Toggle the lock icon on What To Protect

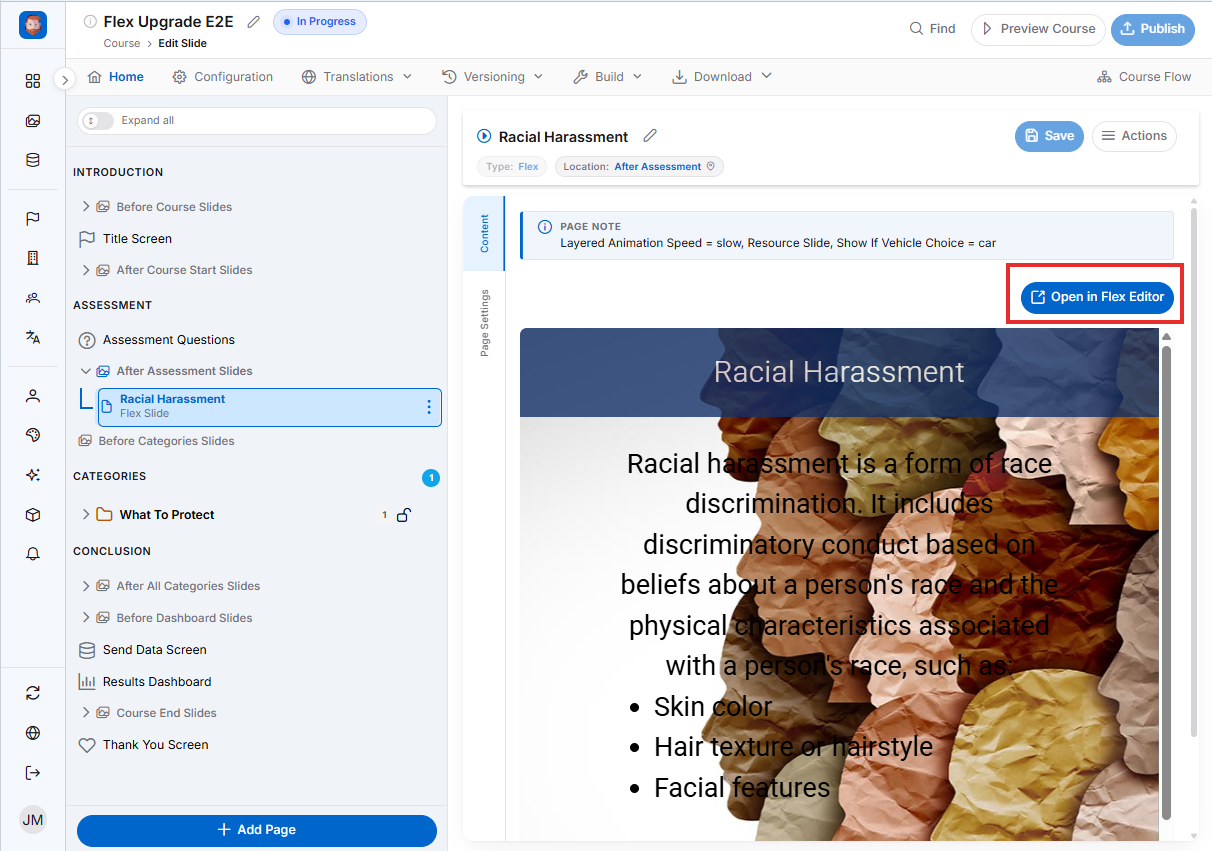click(403, 515)
